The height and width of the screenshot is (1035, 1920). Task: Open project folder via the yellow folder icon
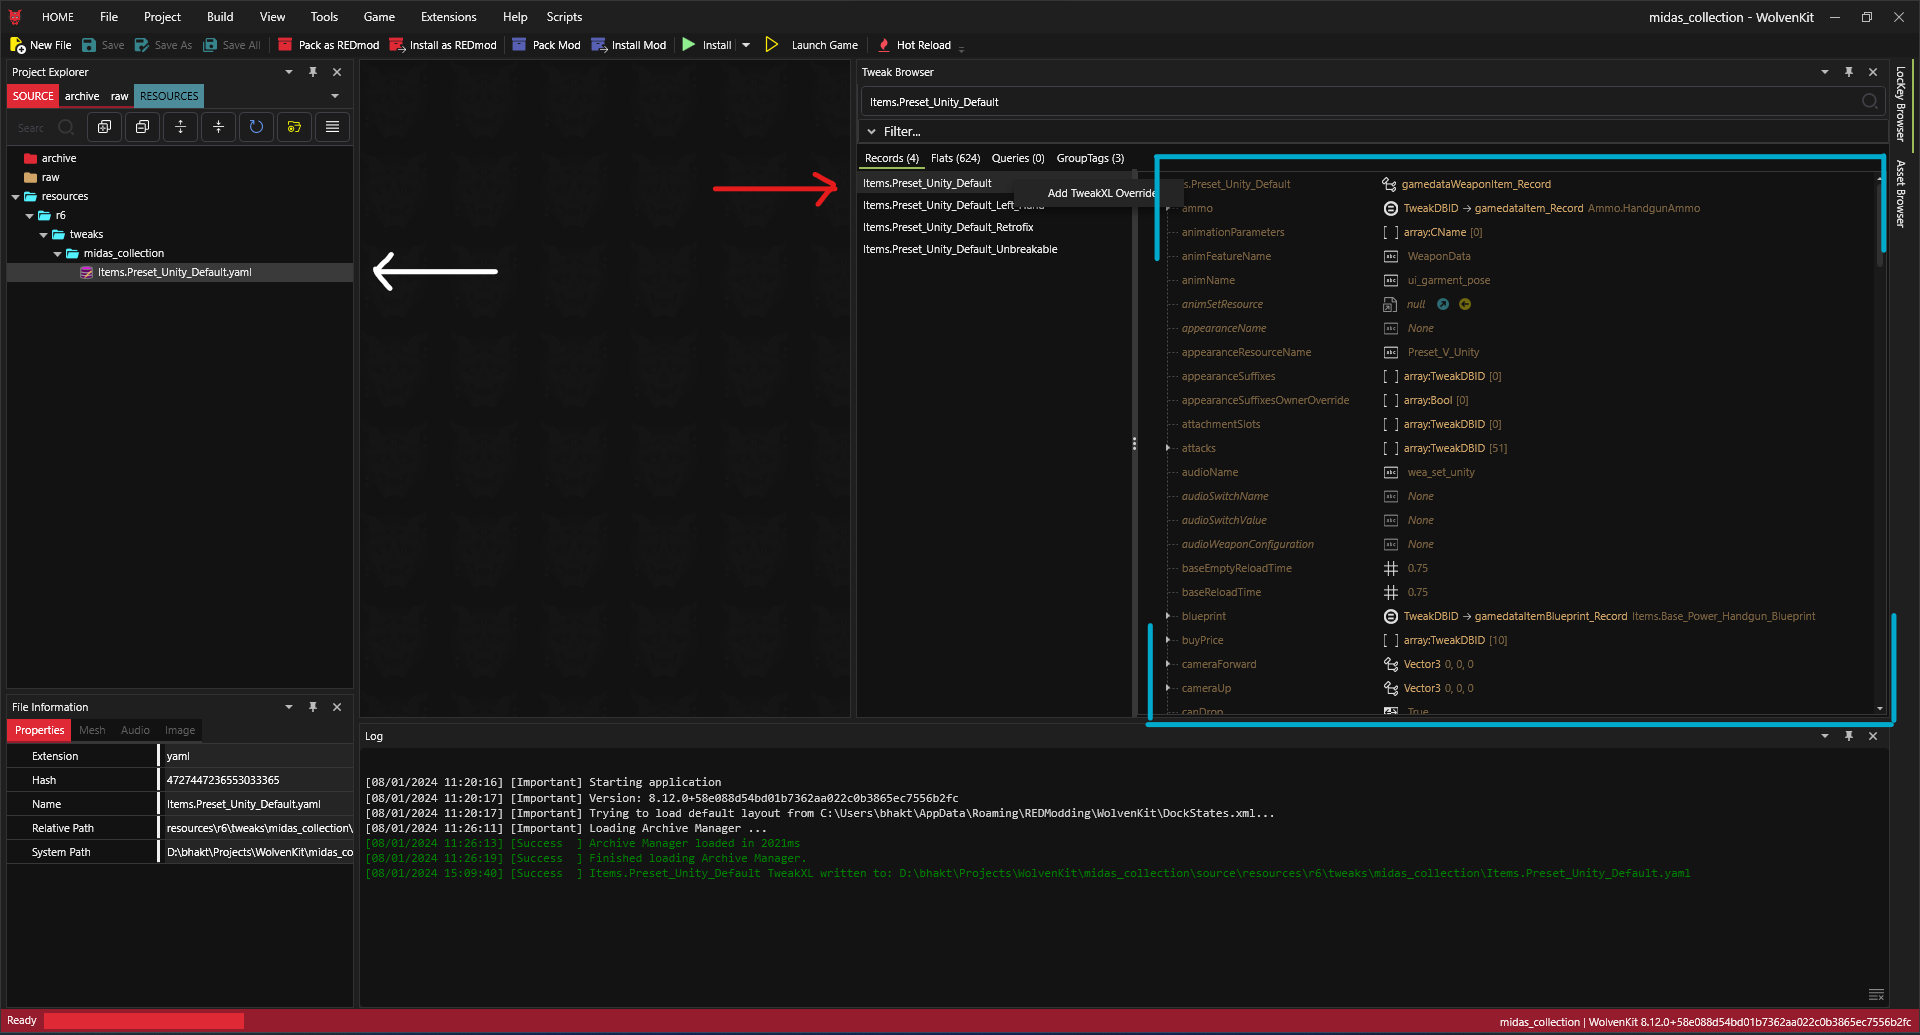(294, 127)
